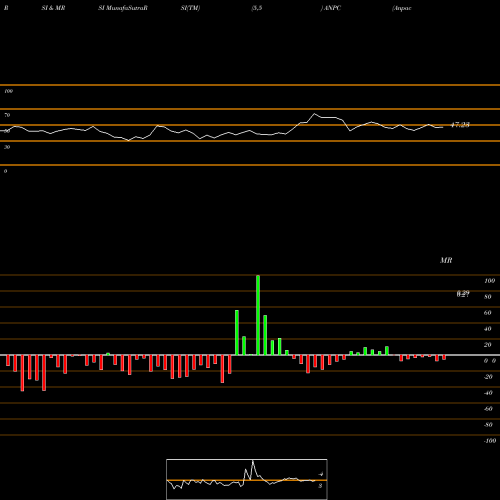Viewport: 500px width, 500px height.
Task: Click the 'SI(TM)' header label
Action: point(190,8)
